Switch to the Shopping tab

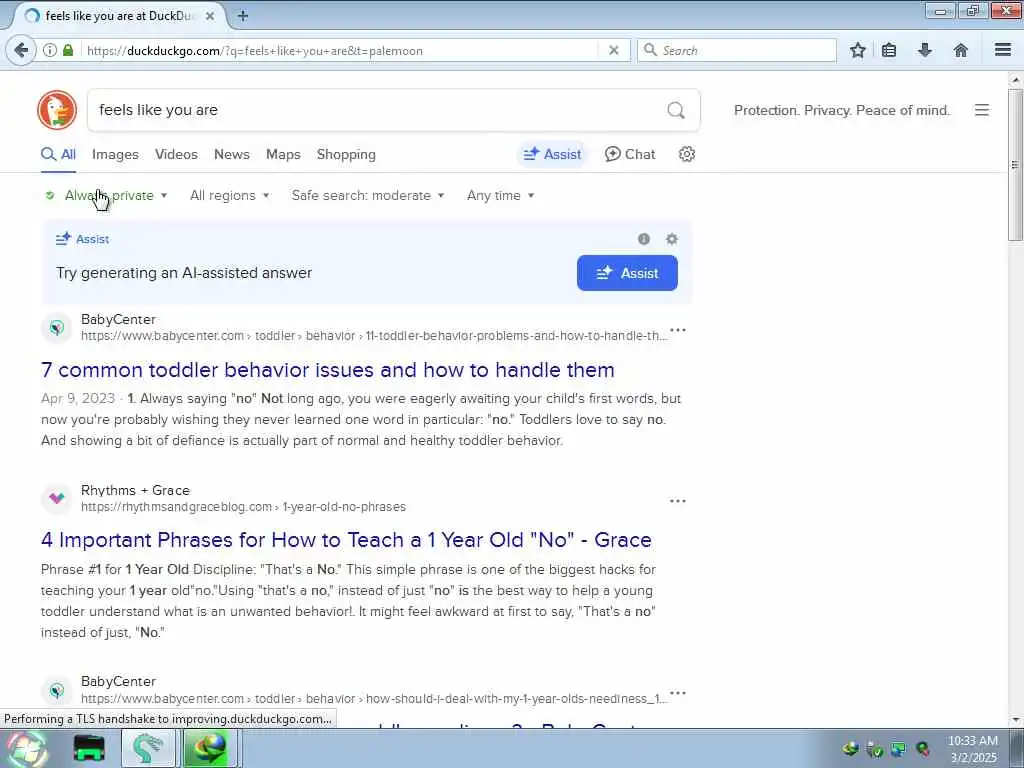point(346,155)
